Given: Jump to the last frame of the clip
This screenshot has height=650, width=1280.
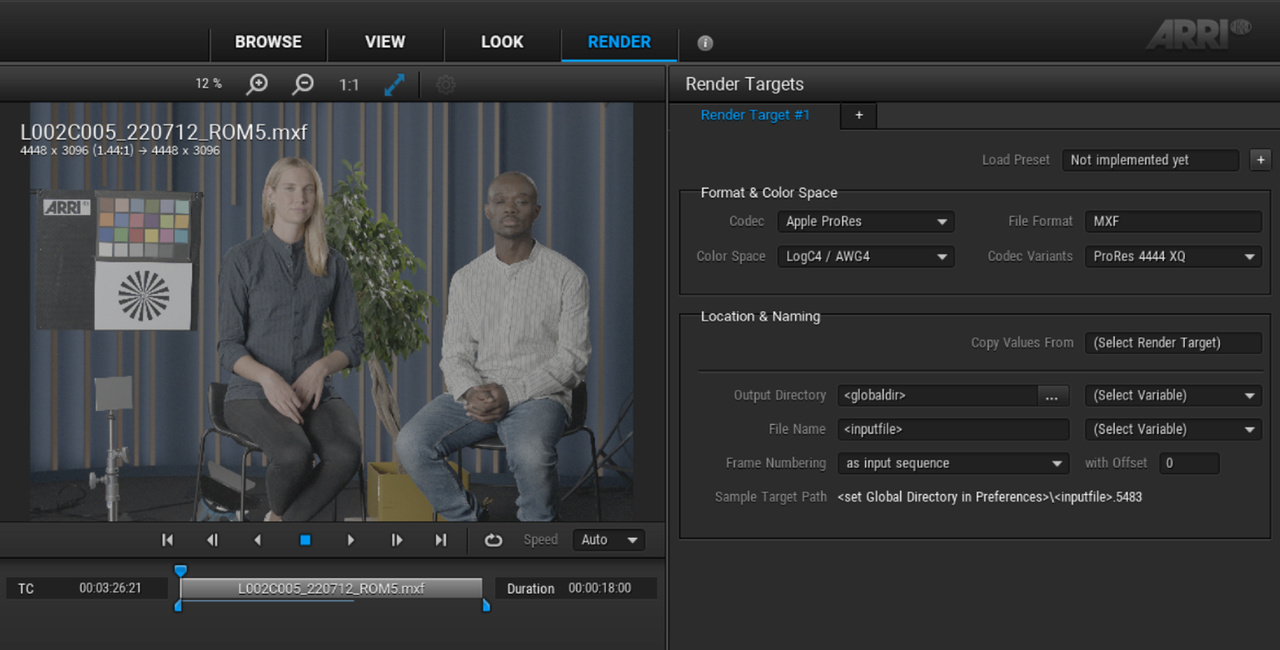Looking at the screenshot, I should (x=441, y=540).
